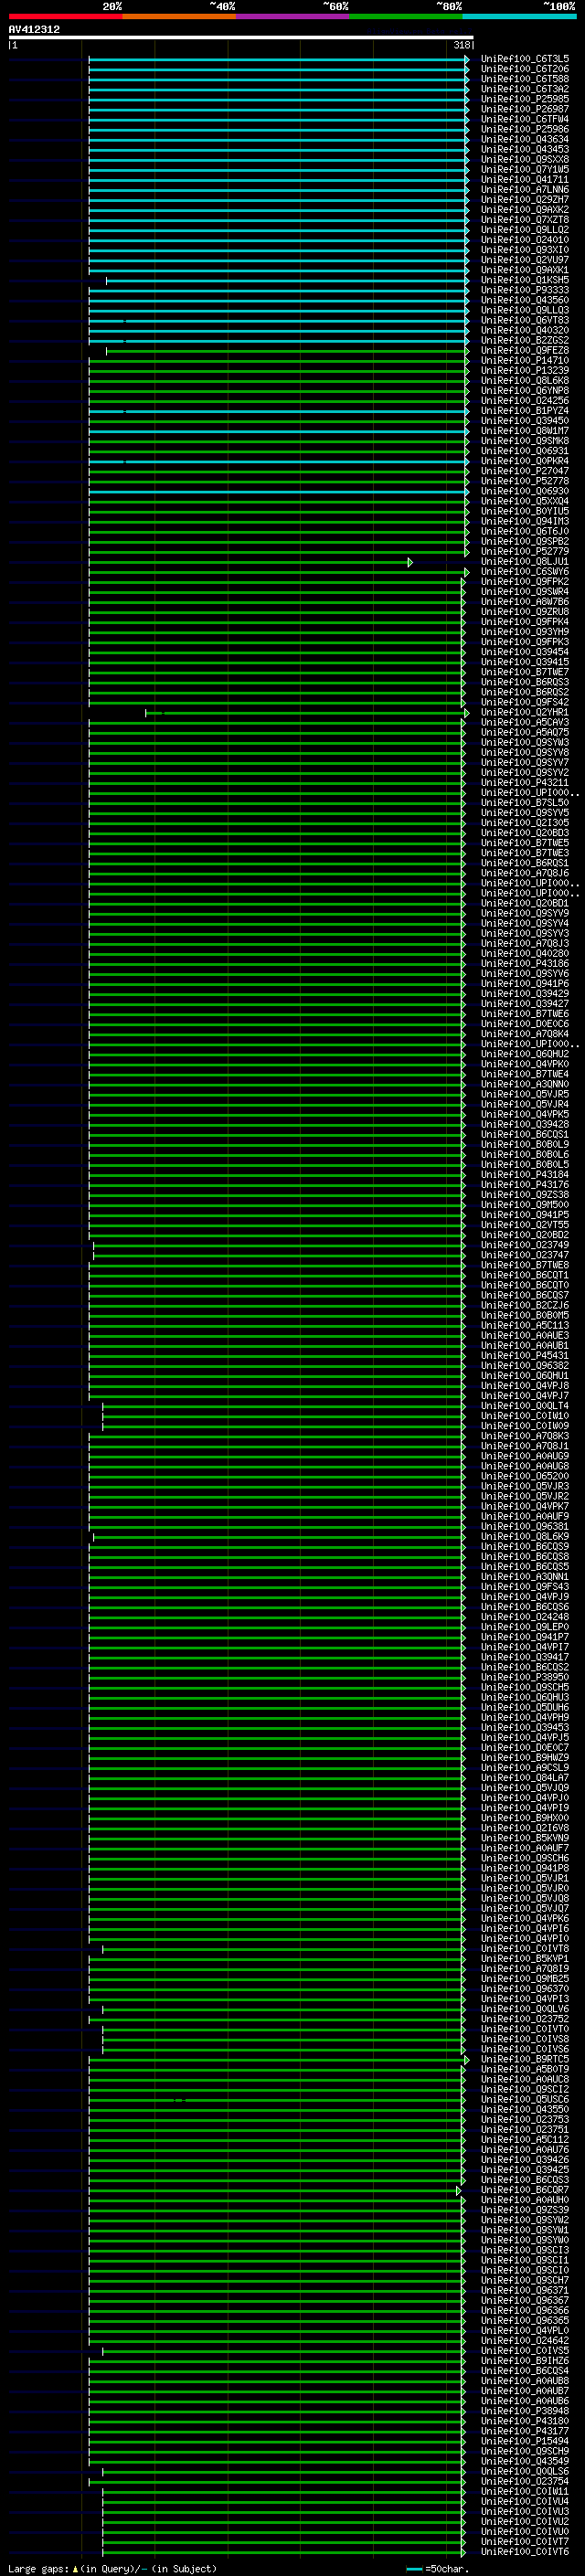The height and width of the screenshot is (2576, 585).
Task: Select hit label UniRef100_Q2VU97
Action: point(524,260)
